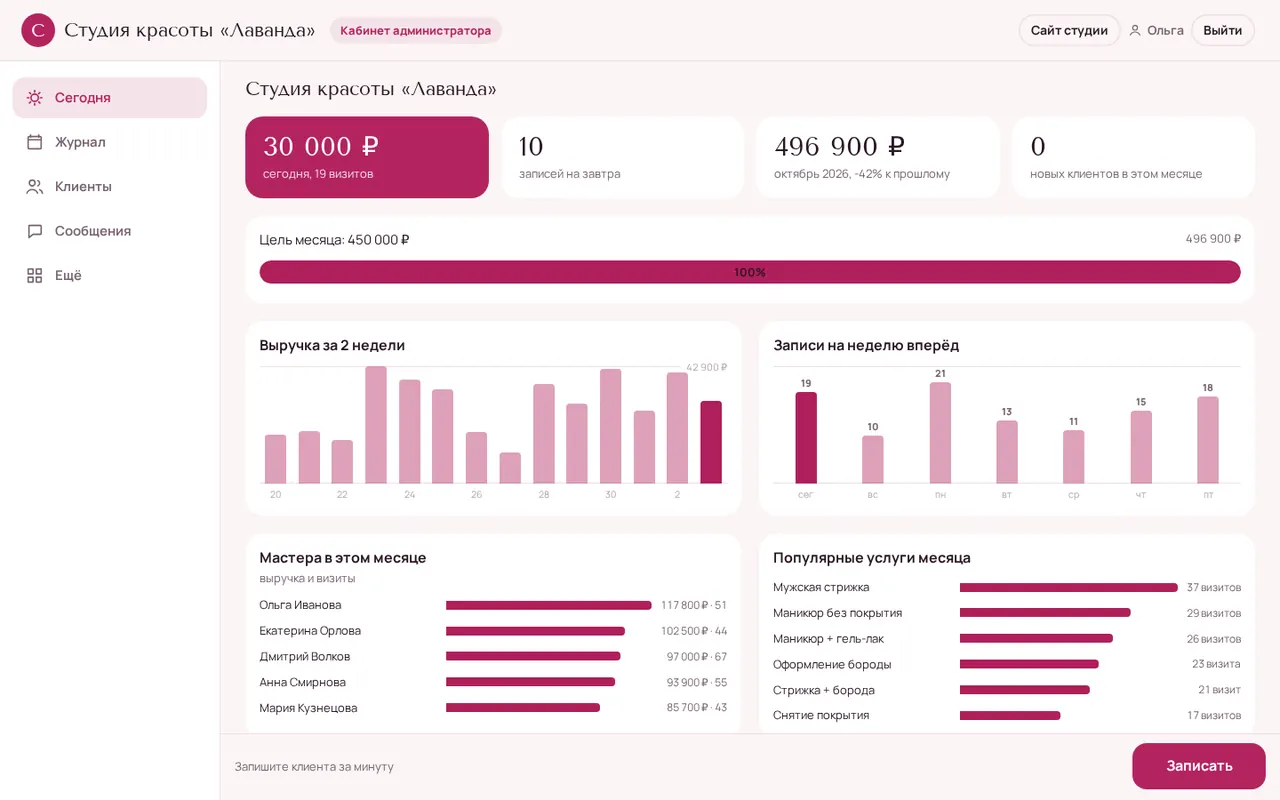Click the Цель месяца: 450 000 ₽ label
Viewport: 1280px width, 800px height.
click(334, 240)
